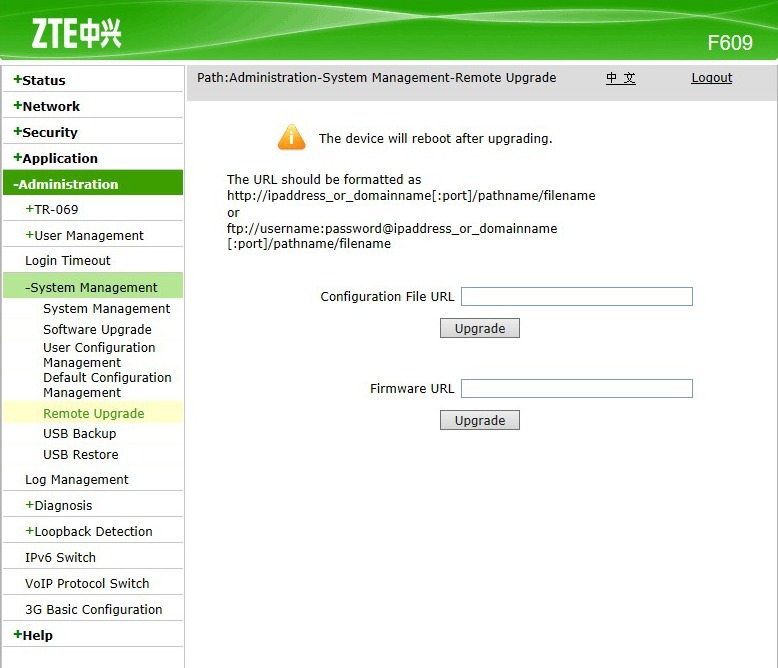
Task: Expand the Network menu
Action: pos(47,106)
